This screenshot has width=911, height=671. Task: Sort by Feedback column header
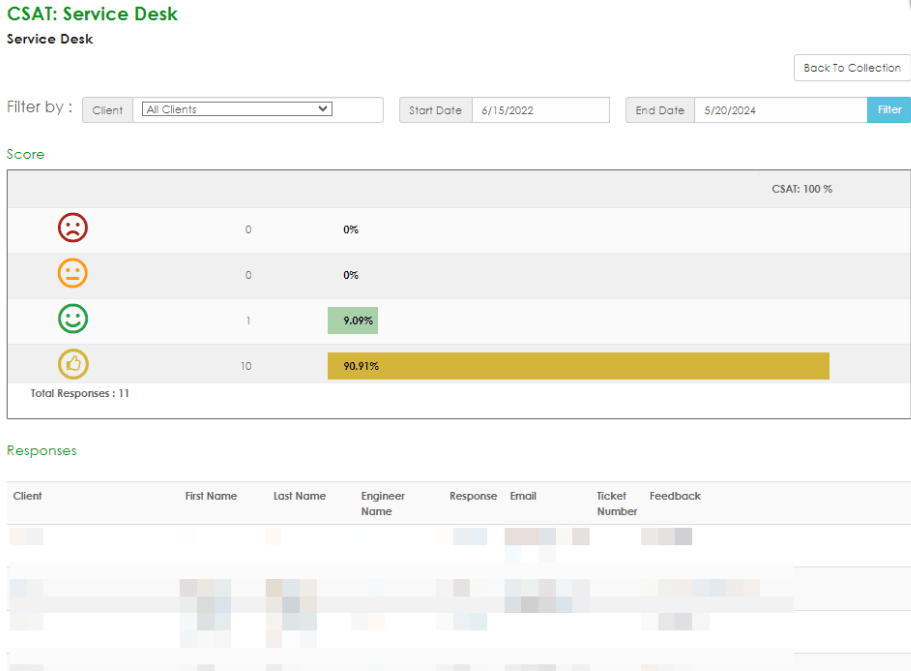(675, 496)
